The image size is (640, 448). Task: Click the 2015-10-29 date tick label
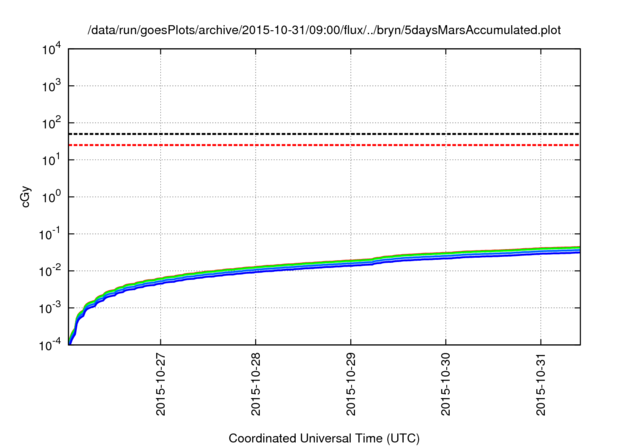pyautogui.click(x=351, y=384)
